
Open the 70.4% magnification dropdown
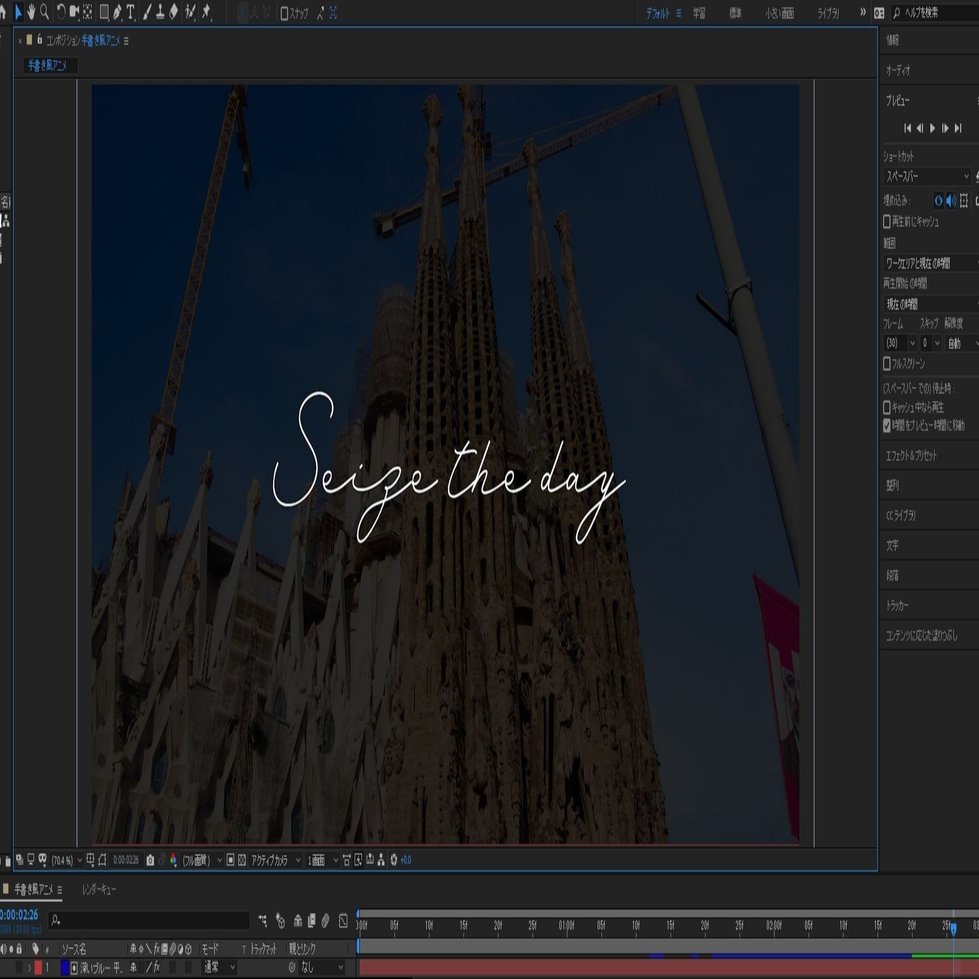click(66, 860)
